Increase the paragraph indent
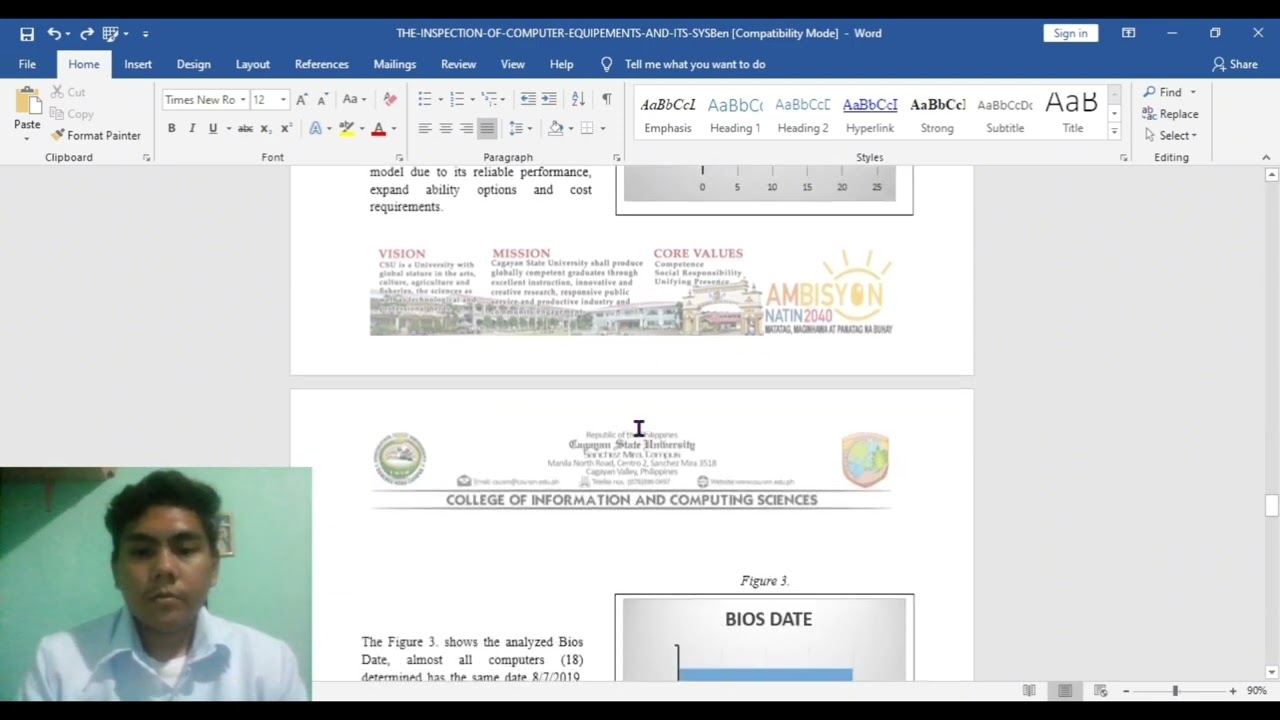Image resolution: width=1280 pixels, height=720 pixels. click(549, 99)
